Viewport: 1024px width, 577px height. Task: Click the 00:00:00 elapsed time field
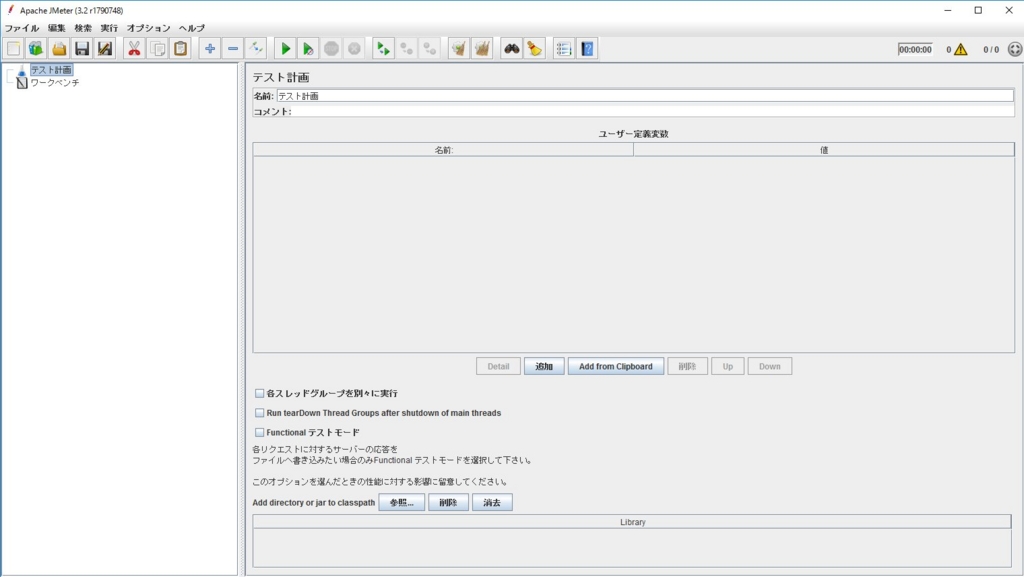(915, 50)
